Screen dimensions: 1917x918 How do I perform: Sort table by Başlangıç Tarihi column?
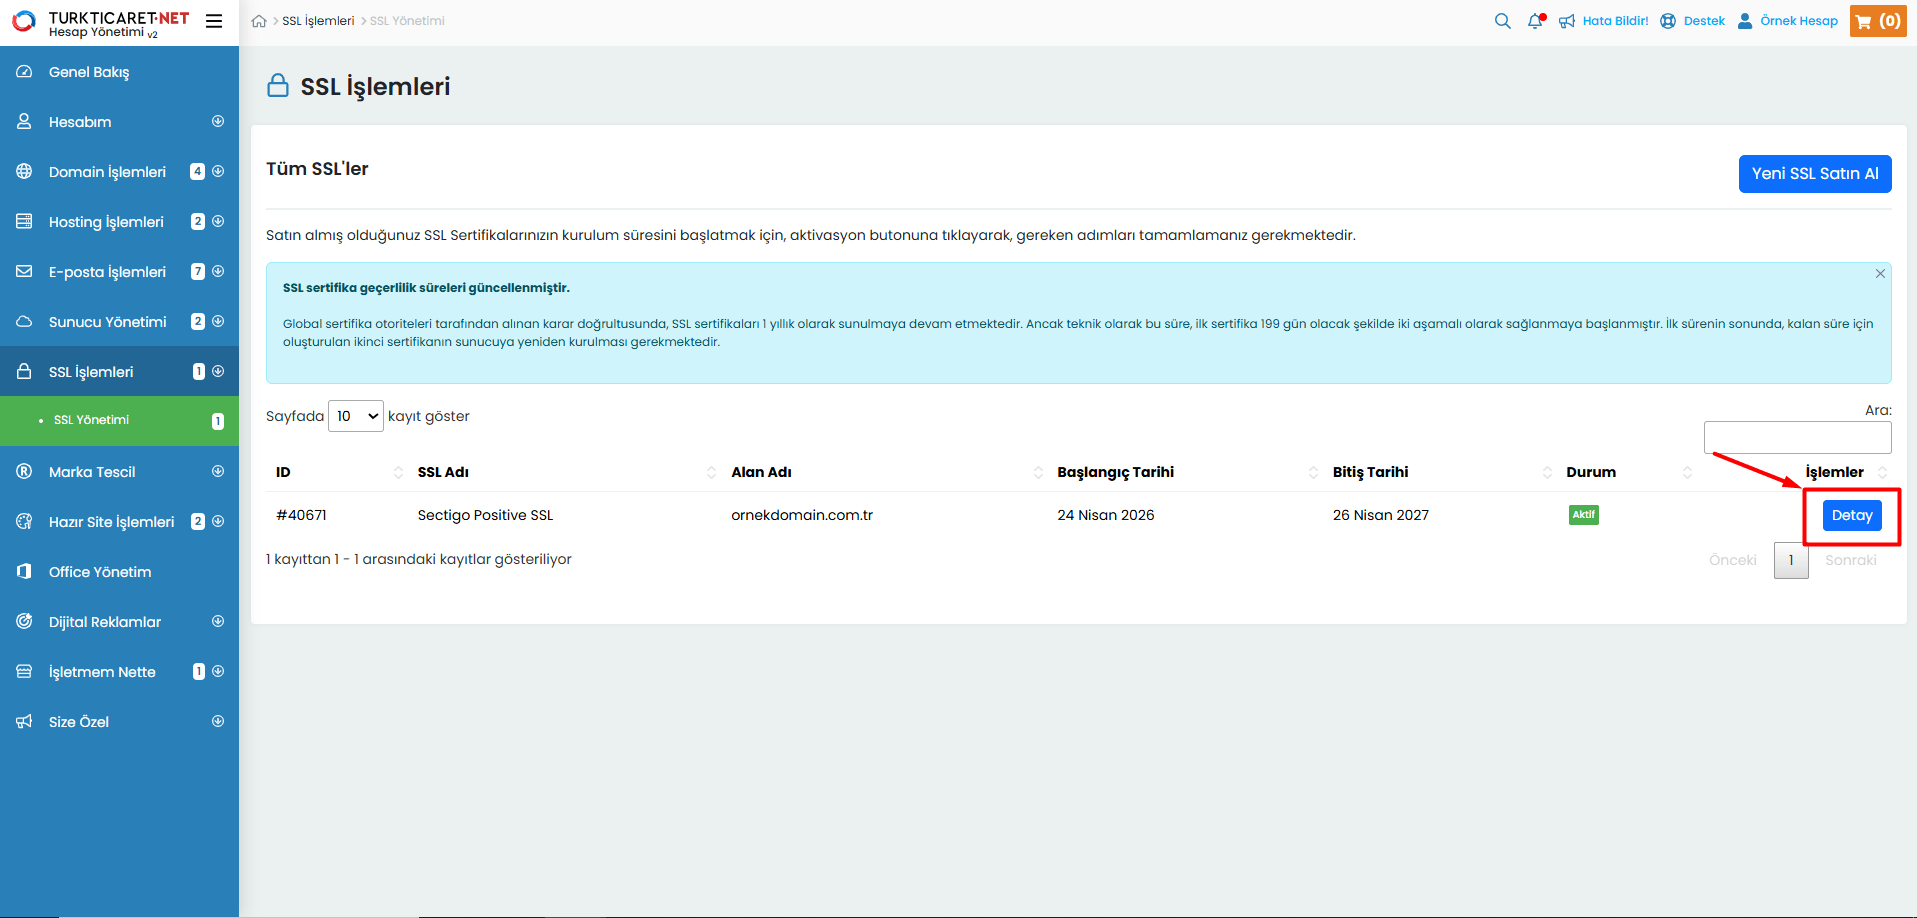click(x=1185, y=472)
